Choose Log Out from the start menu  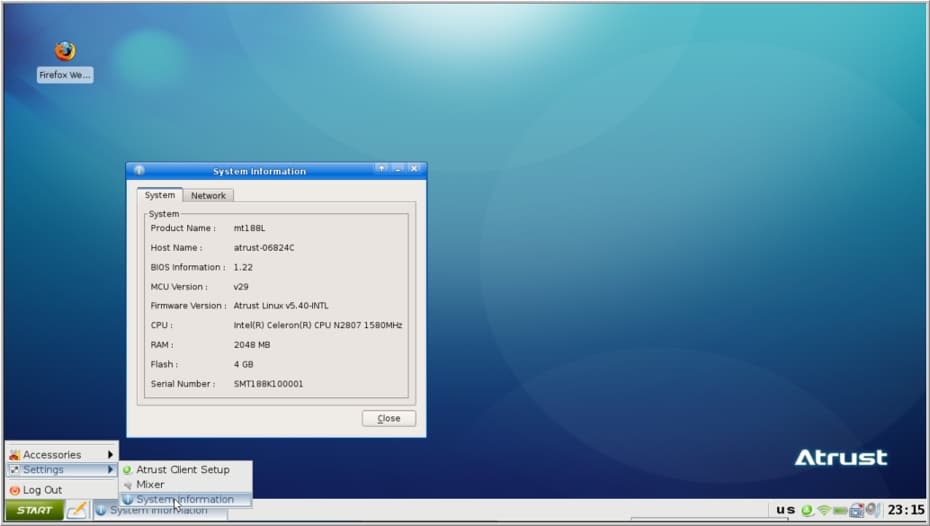[62, 490]
